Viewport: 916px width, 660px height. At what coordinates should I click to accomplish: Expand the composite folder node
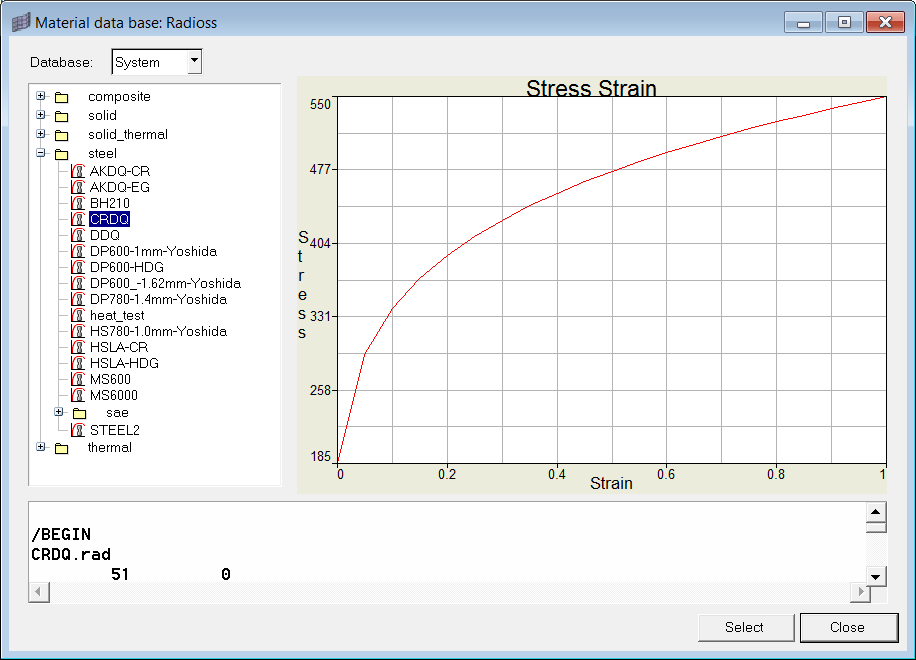coord(40,96)
